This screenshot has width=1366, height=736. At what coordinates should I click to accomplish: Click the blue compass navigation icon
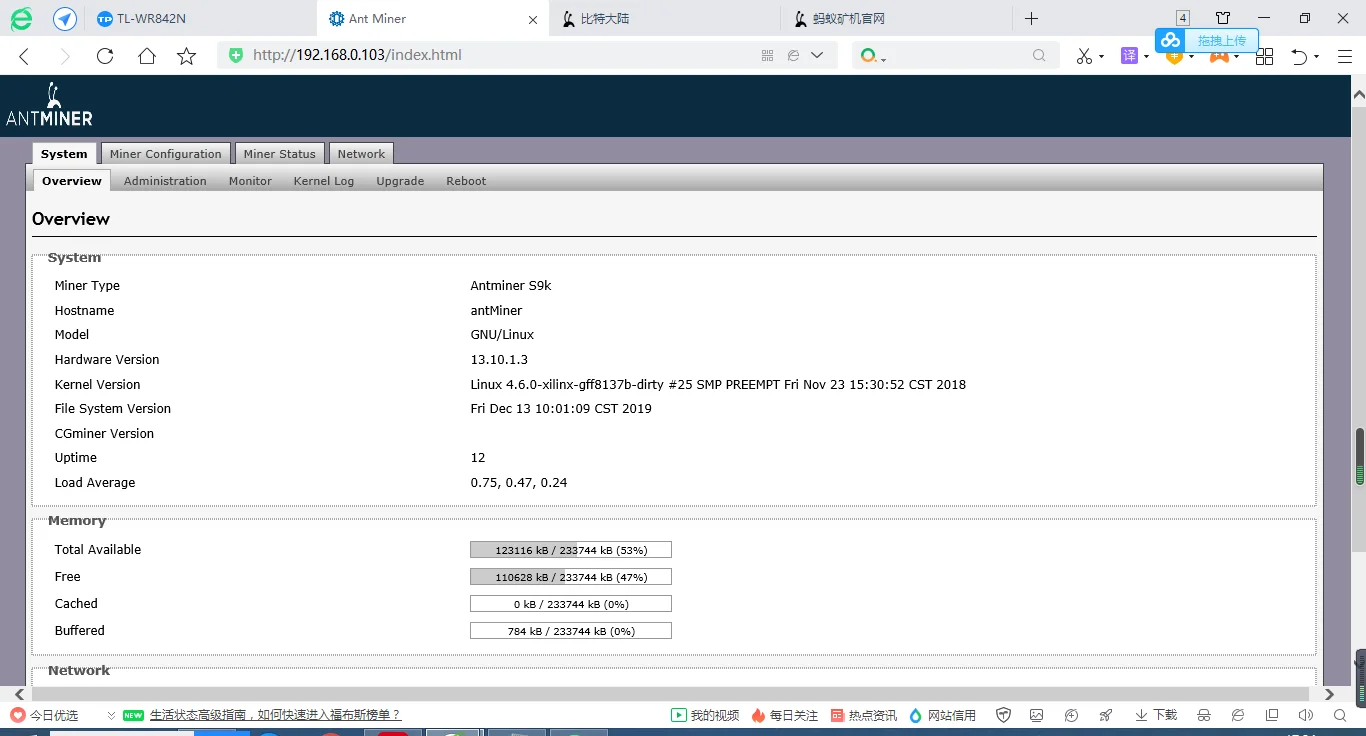[65, 19]
